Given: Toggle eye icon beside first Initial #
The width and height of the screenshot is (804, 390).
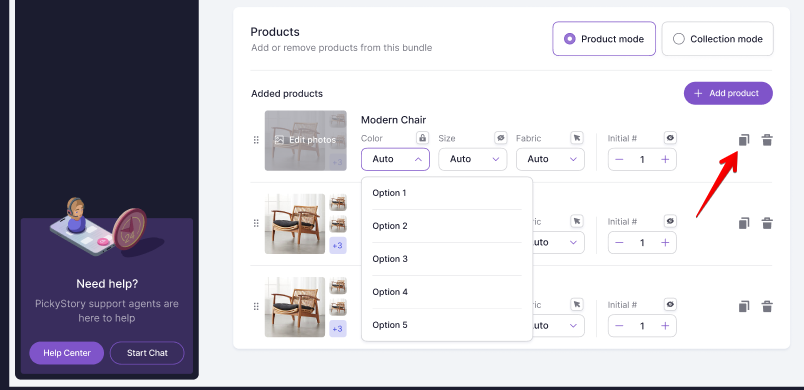Looking at the screenshot, I should point(670,138).
